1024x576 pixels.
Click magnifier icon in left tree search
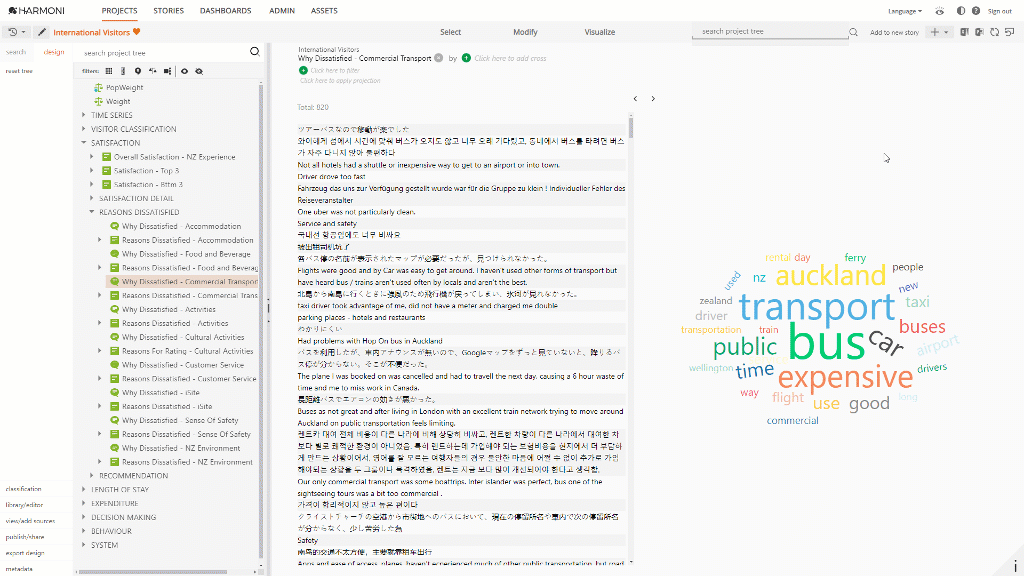pyautogui.click(x=255, y=52)
